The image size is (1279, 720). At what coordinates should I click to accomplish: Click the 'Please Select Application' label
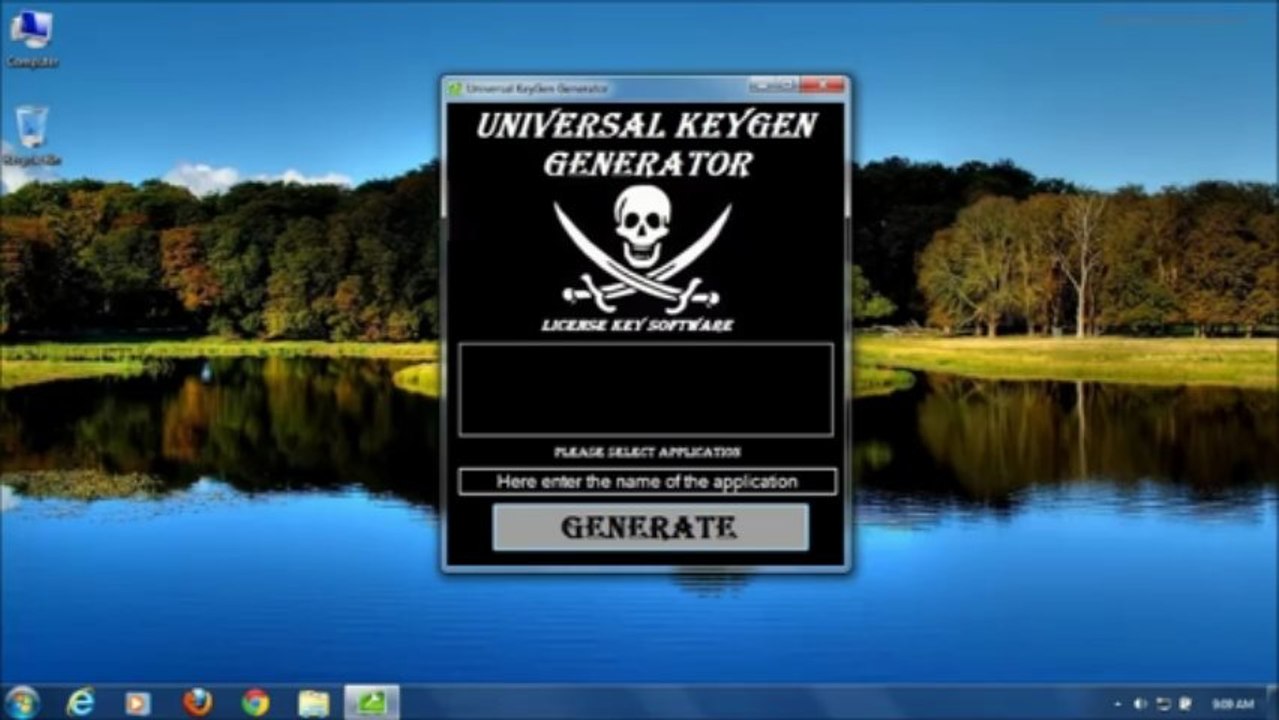(648, 452)
